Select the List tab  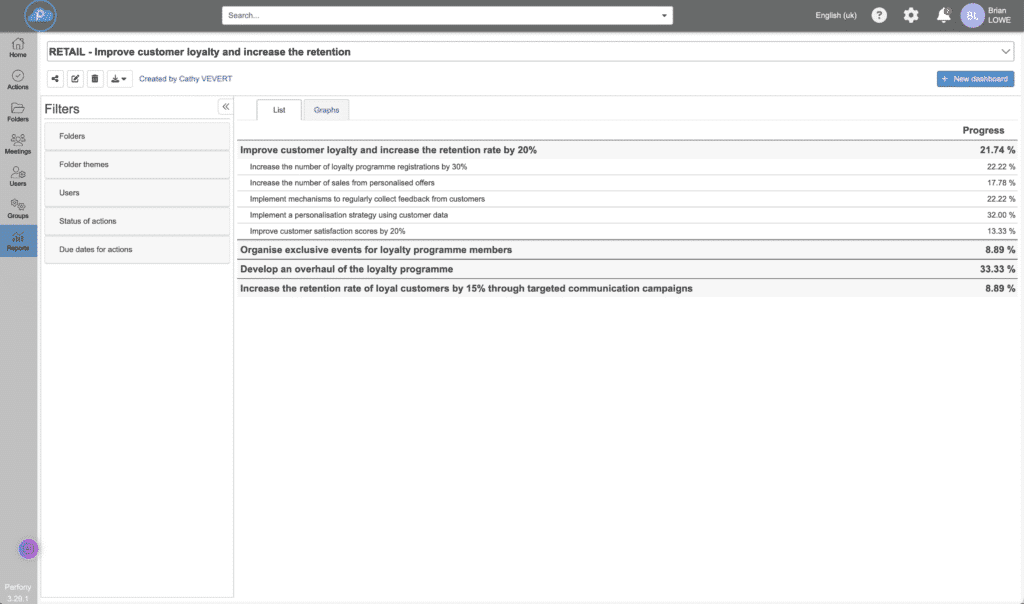click(279, 110)
